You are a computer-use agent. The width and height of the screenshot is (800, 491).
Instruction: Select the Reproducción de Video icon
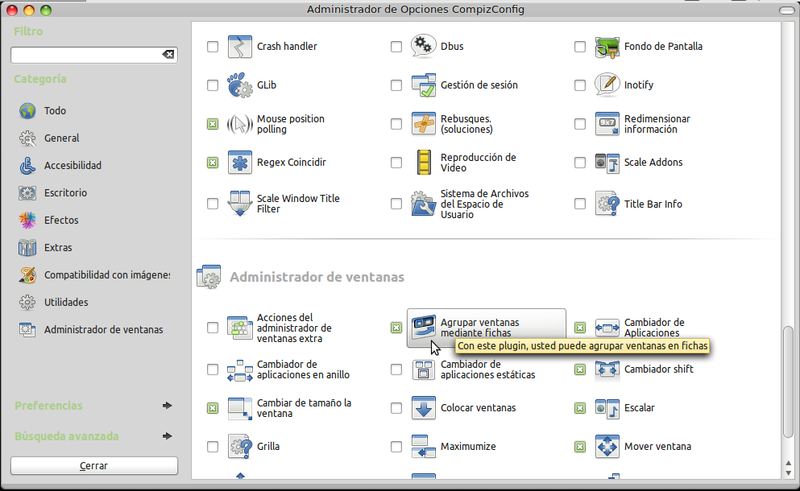coord(424,162)
